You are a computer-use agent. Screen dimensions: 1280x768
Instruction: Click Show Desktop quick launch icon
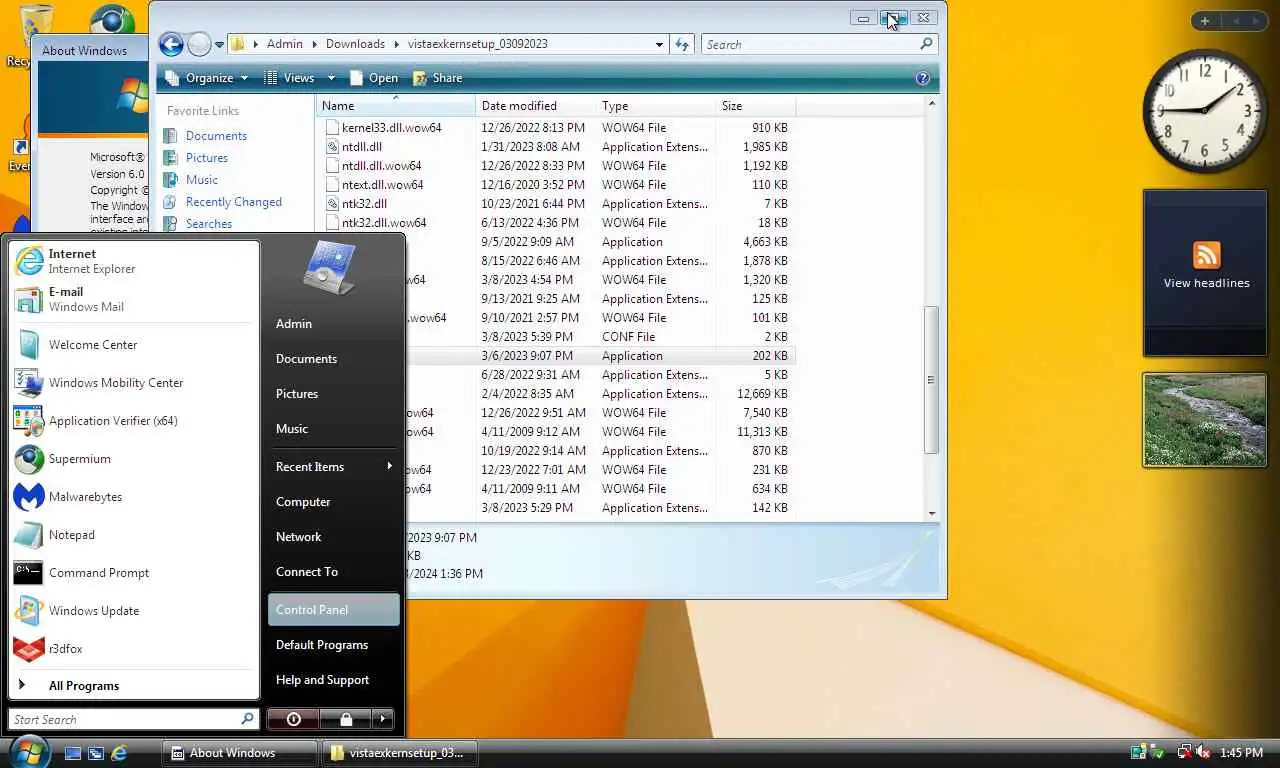point(72,753)
